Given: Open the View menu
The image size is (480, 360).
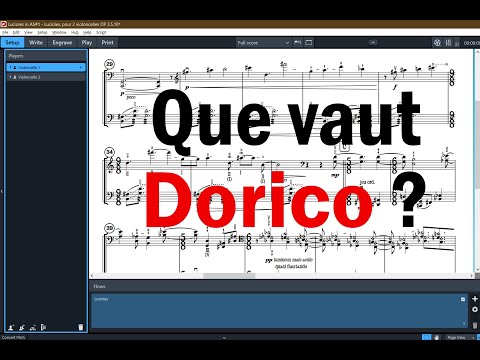Looking at the screenshot, I should (28, 32).
